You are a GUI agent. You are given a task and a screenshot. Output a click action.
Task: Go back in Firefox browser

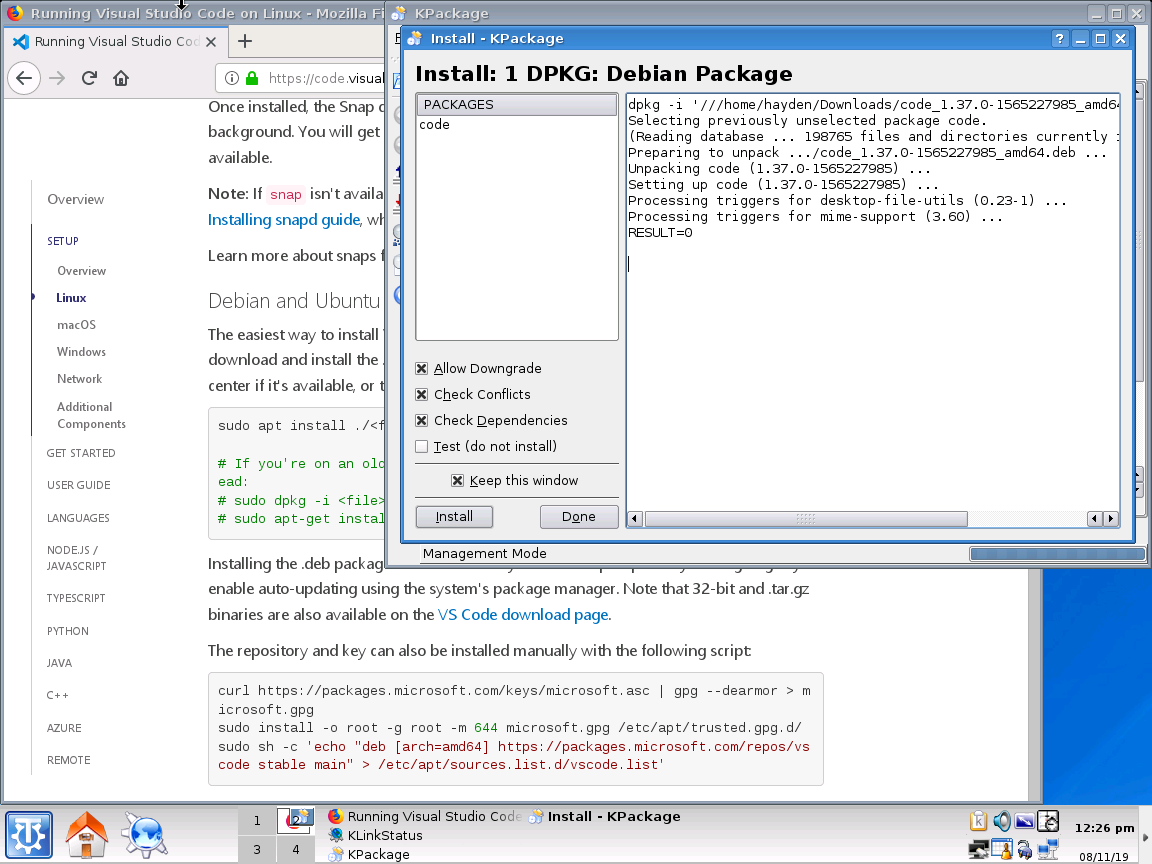tap(24, 78)
